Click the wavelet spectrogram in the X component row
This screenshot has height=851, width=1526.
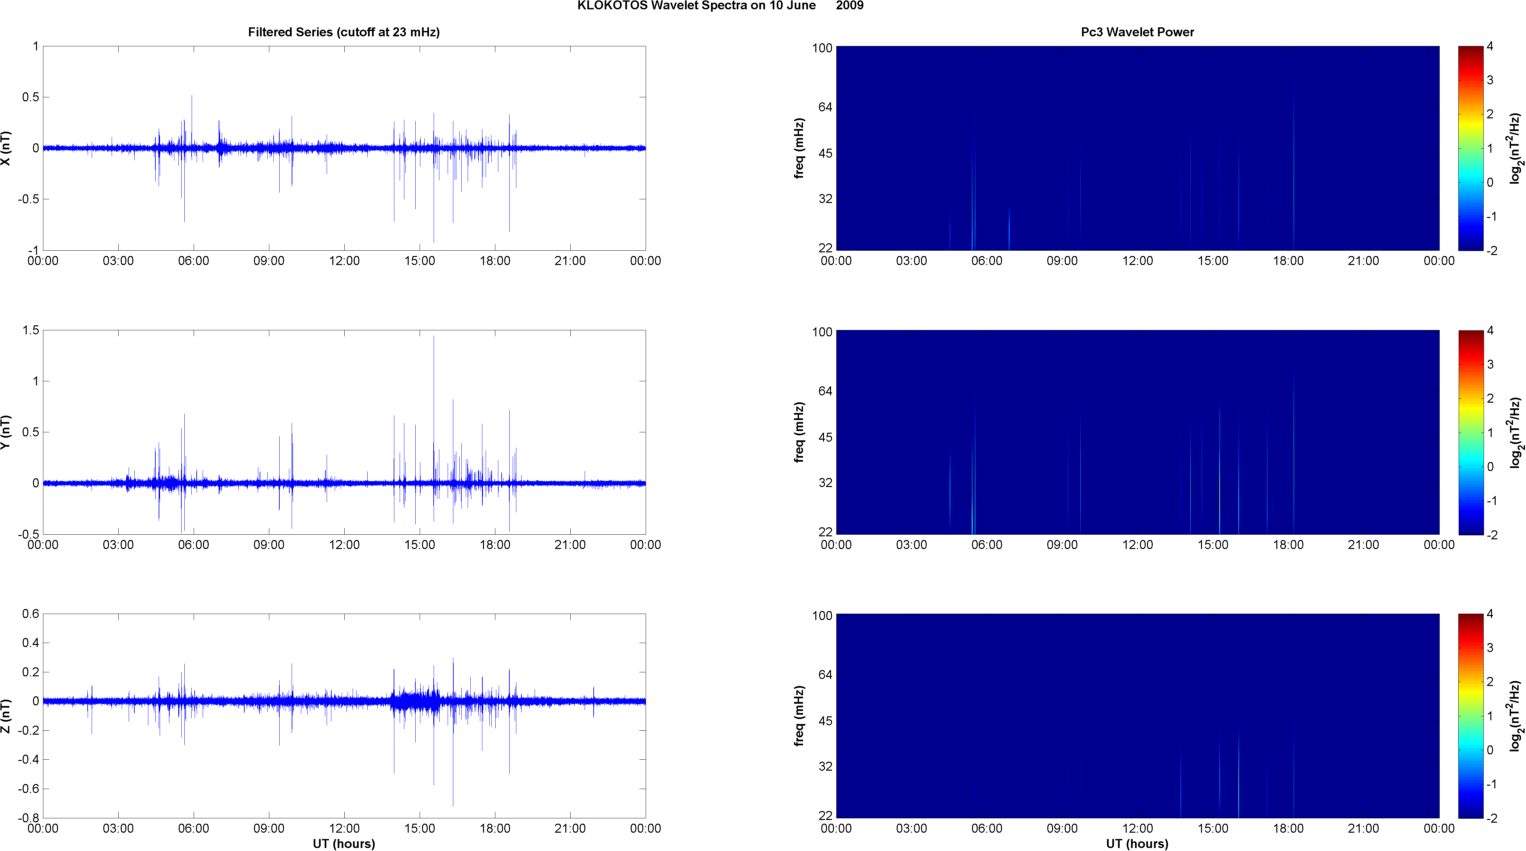1137,148
